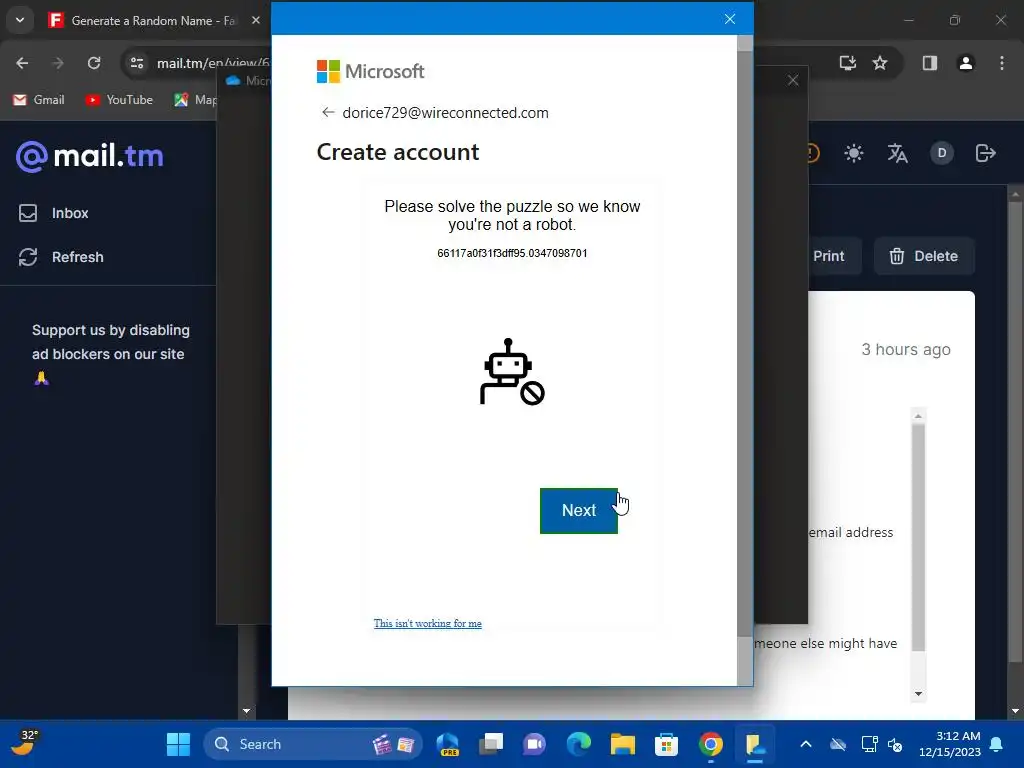Open Microsoft Edge from taskbar
This screenshot has width=1024, height=768.
(x=579, y=744)
